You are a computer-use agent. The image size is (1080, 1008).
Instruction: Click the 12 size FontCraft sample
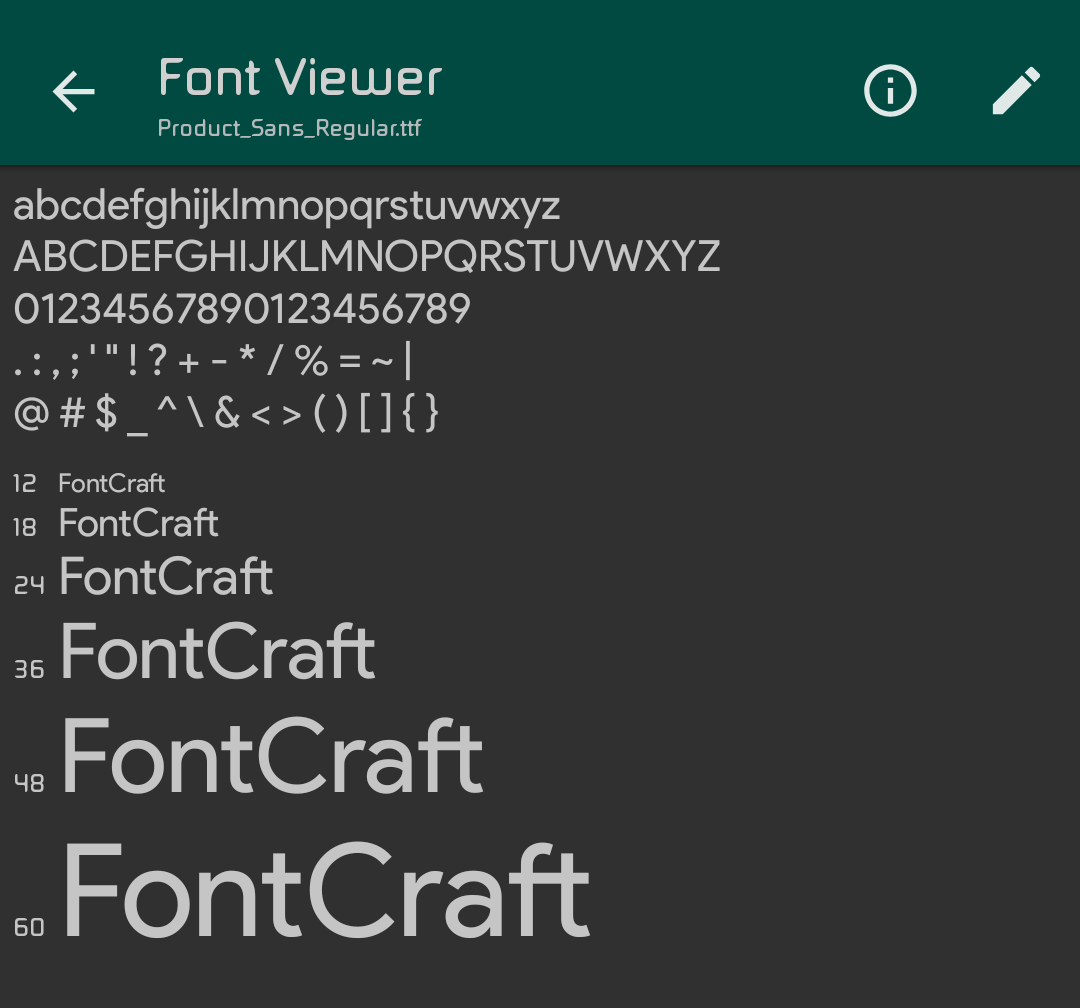tap(112, 483)
